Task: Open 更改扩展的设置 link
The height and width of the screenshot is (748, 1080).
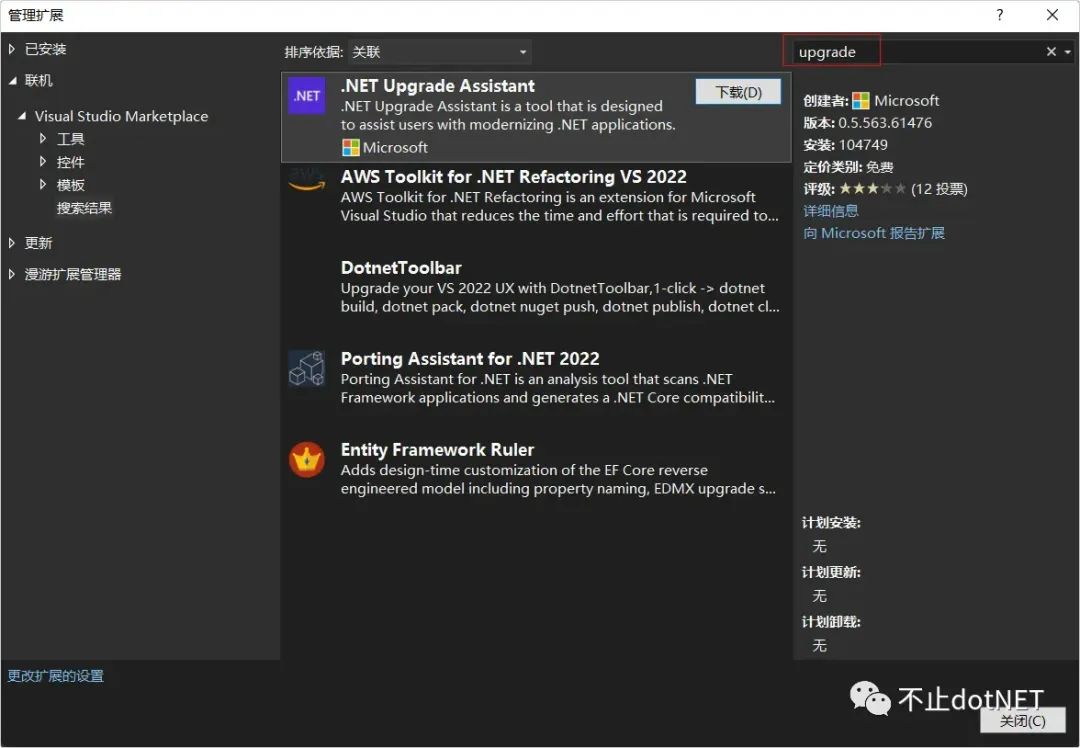Action: pyautogui.click(x=56, y=676)
